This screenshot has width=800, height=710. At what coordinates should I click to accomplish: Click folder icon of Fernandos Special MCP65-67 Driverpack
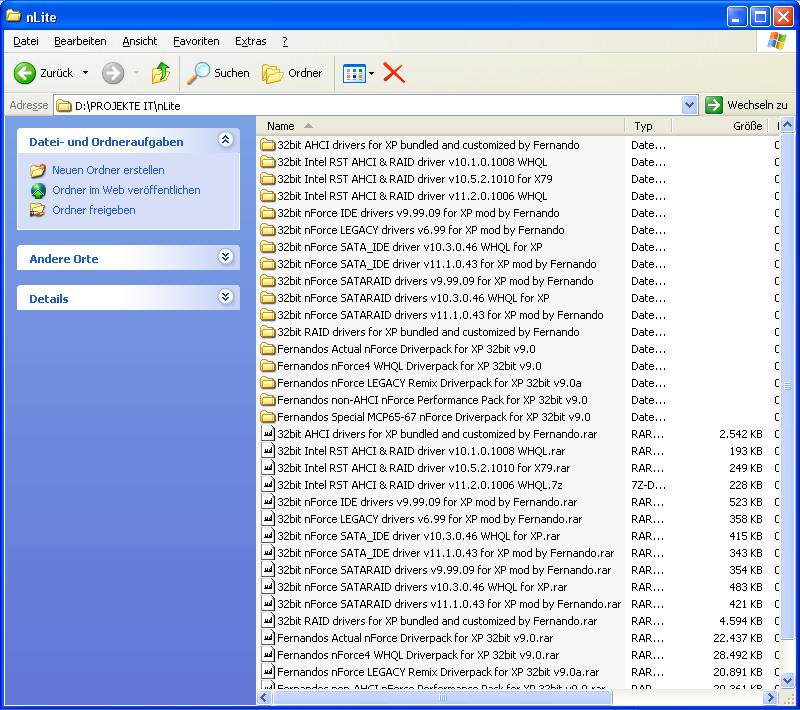click(267, 417)
